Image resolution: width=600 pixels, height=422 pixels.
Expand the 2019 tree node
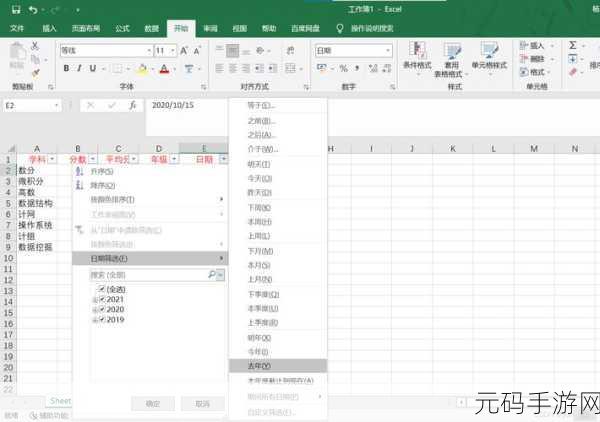tap(95, 320)
